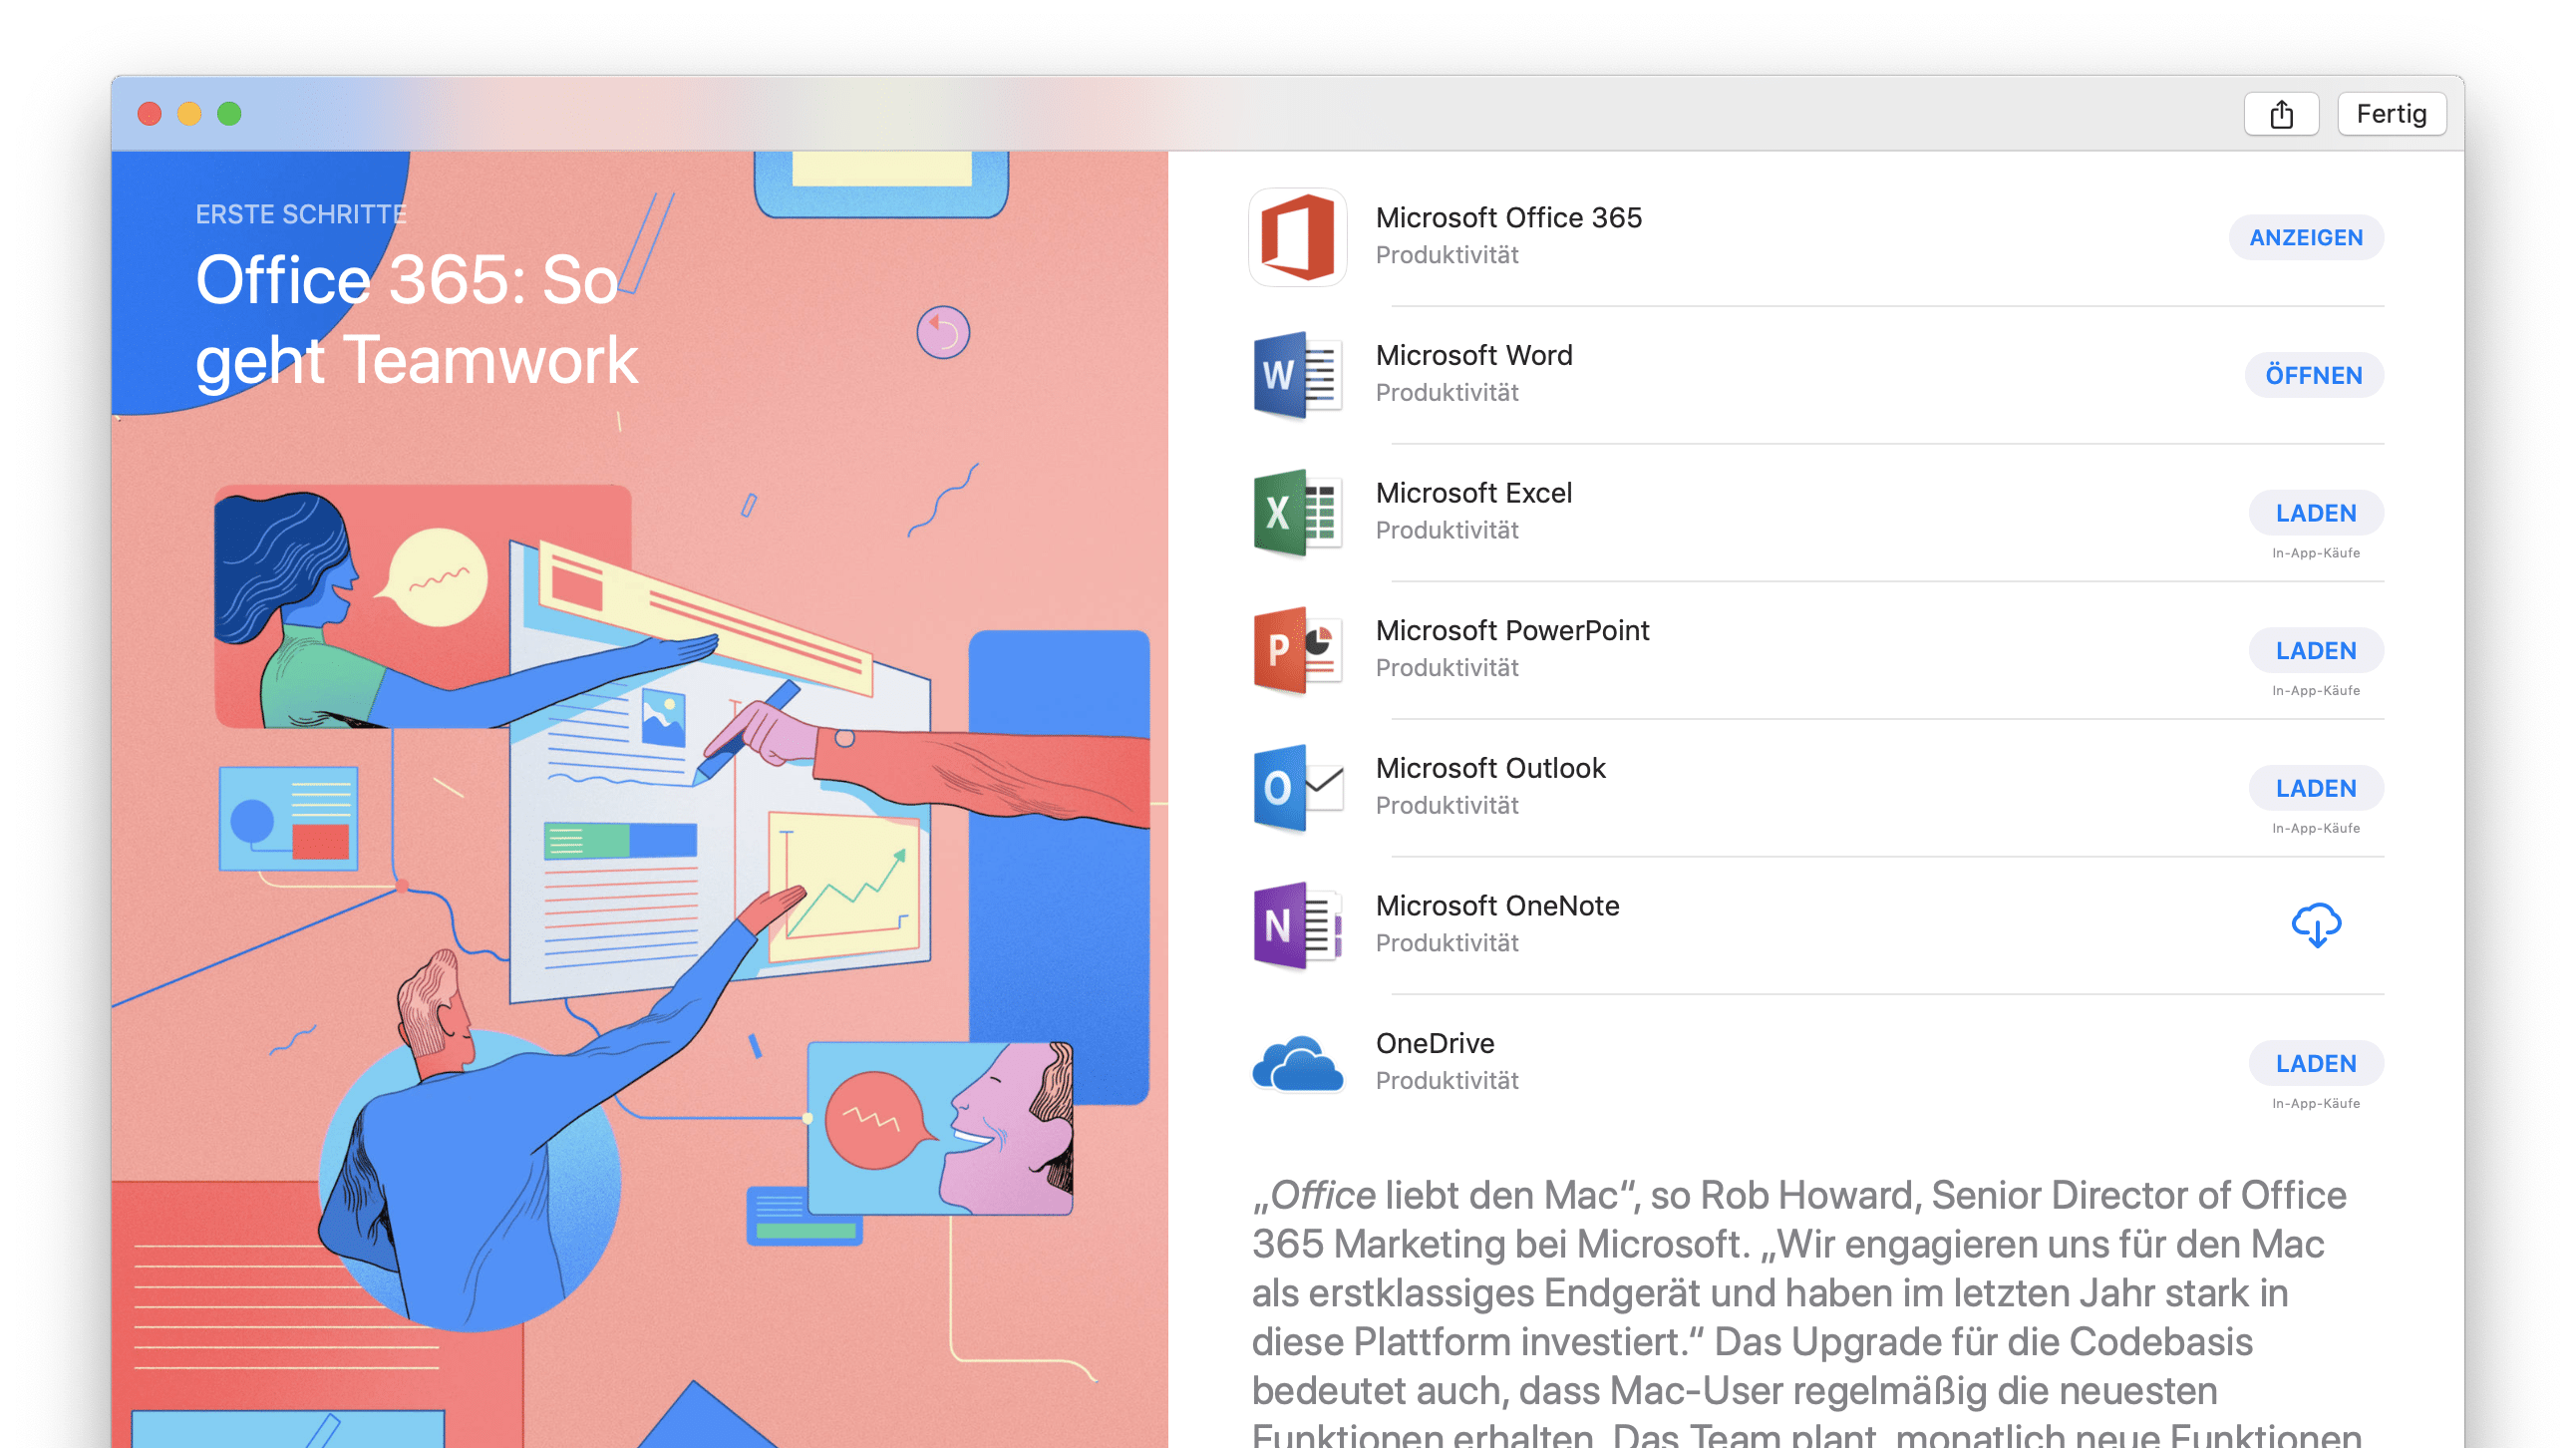Viewport: 2576px width, 1448px height.
Task: Open the Microsoft Office 365 app icon
Action: (x=1297, y=237)
